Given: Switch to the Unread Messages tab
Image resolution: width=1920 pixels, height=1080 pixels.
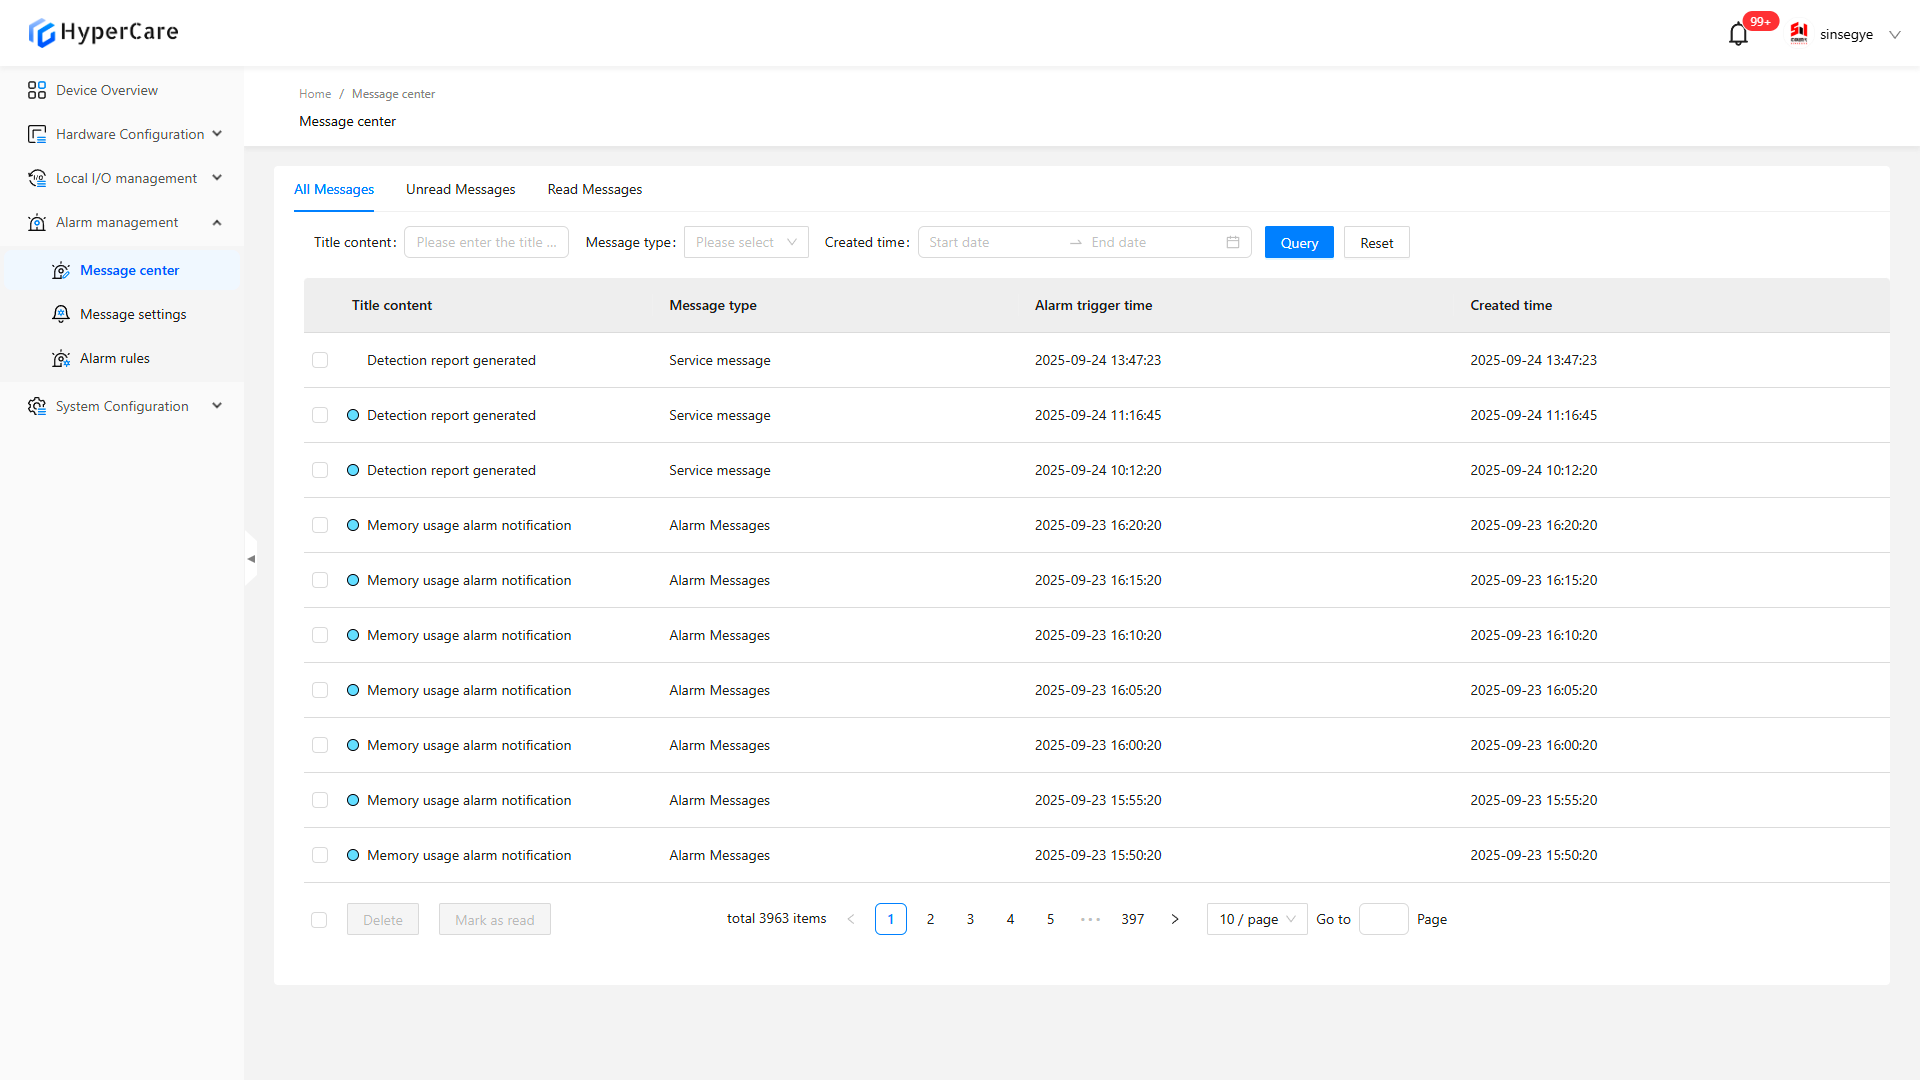Looking at the screenshot, I should (x=460, y=189).
